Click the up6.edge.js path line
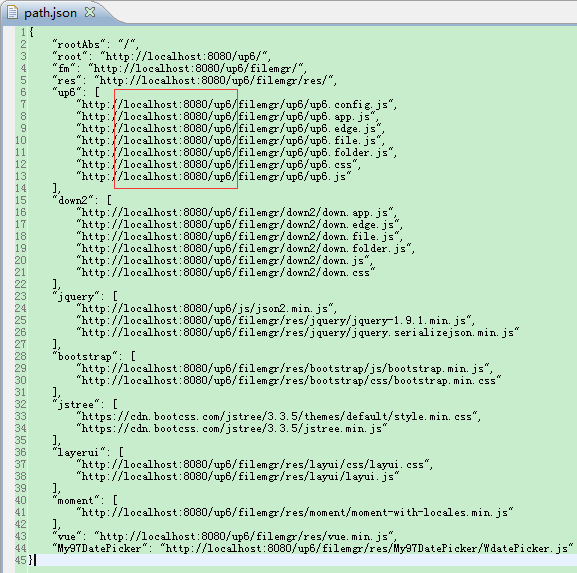Viewport: 577px width, 573px height. click(230, 128)
